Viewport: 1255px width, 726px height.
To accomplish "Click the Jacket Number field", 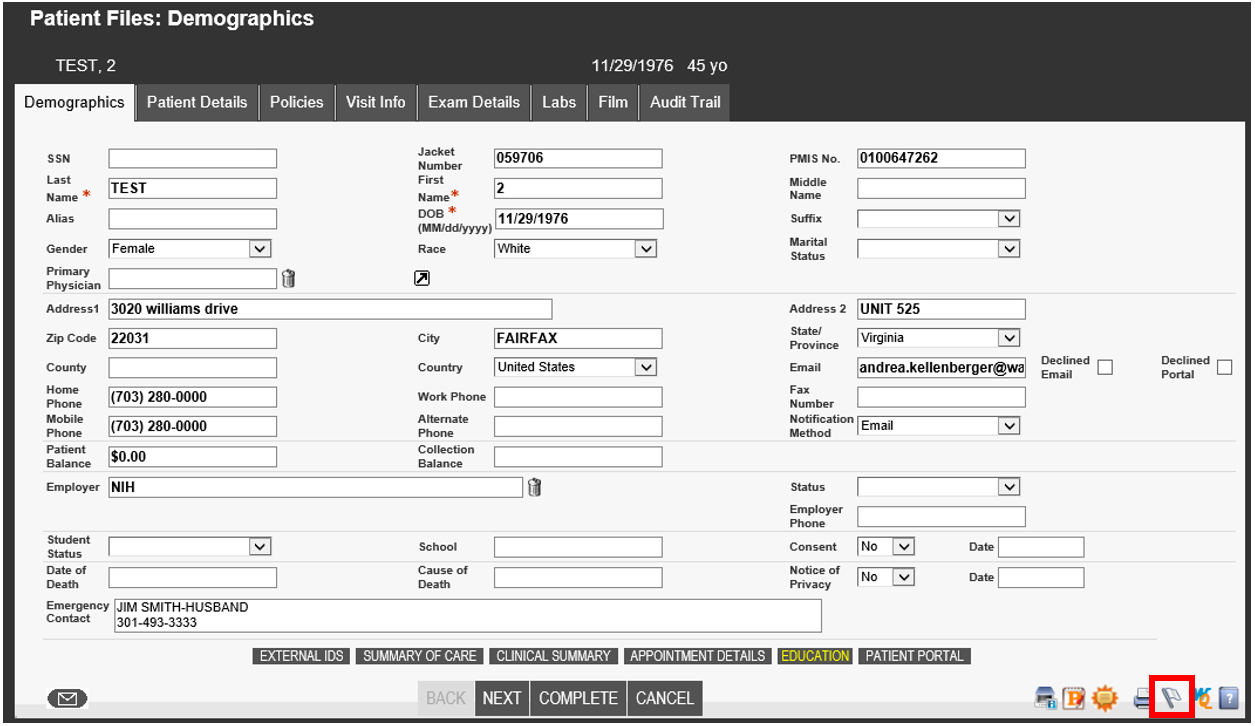I will pyautogui.click(x=578, y=158).
